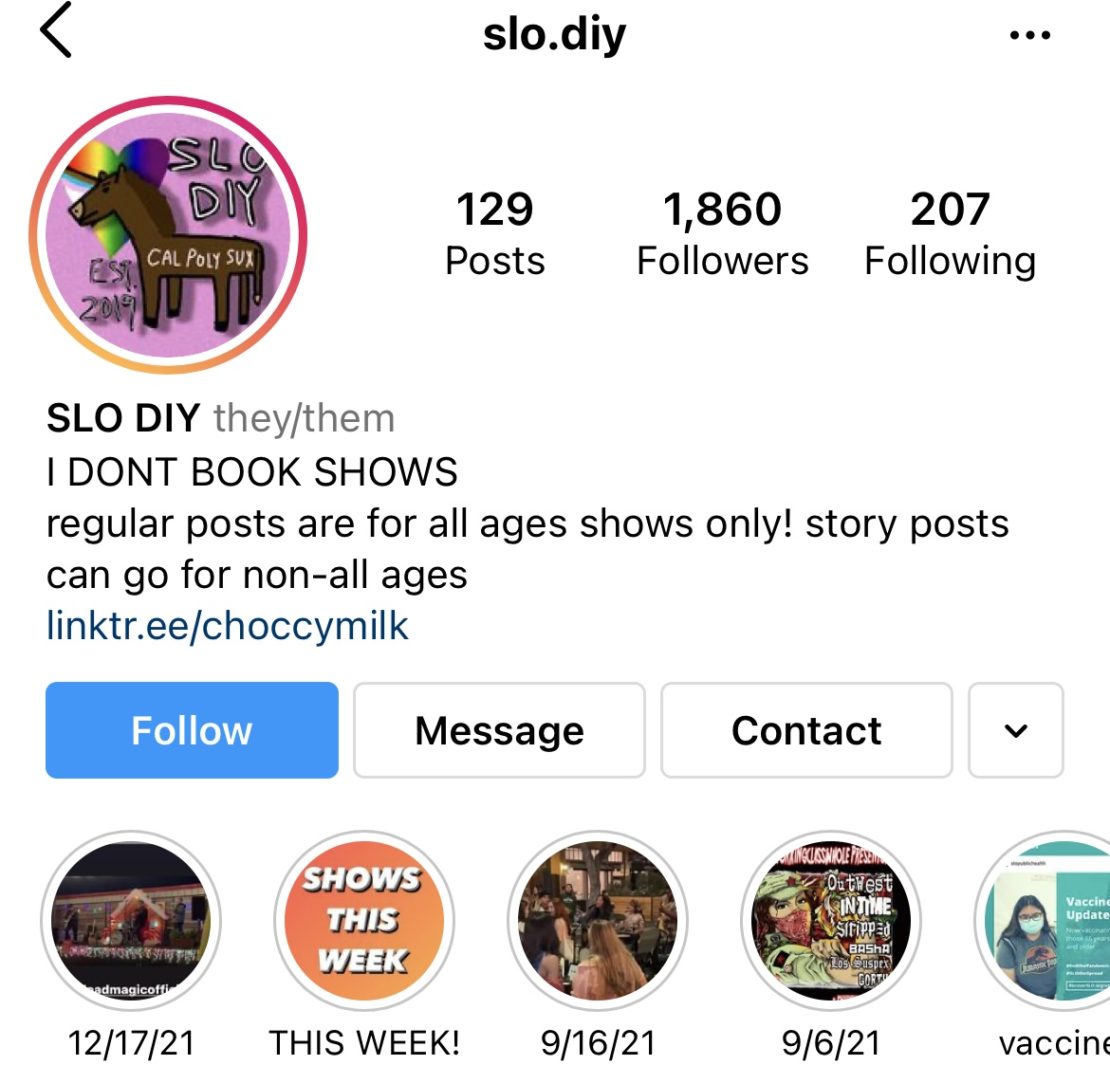Open the 9/6/21 story highlight
The image size is (1110, 1065).
pos(831,921)
